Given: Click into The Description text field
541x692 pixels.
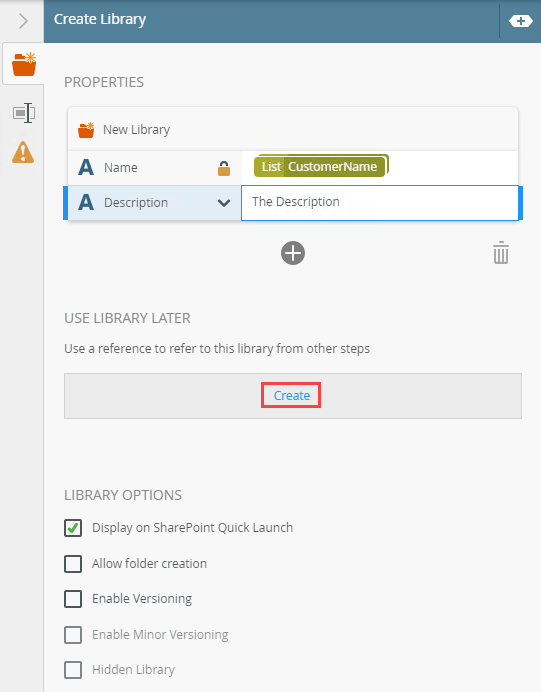Looking at the screenshot, I should [379, 203].
